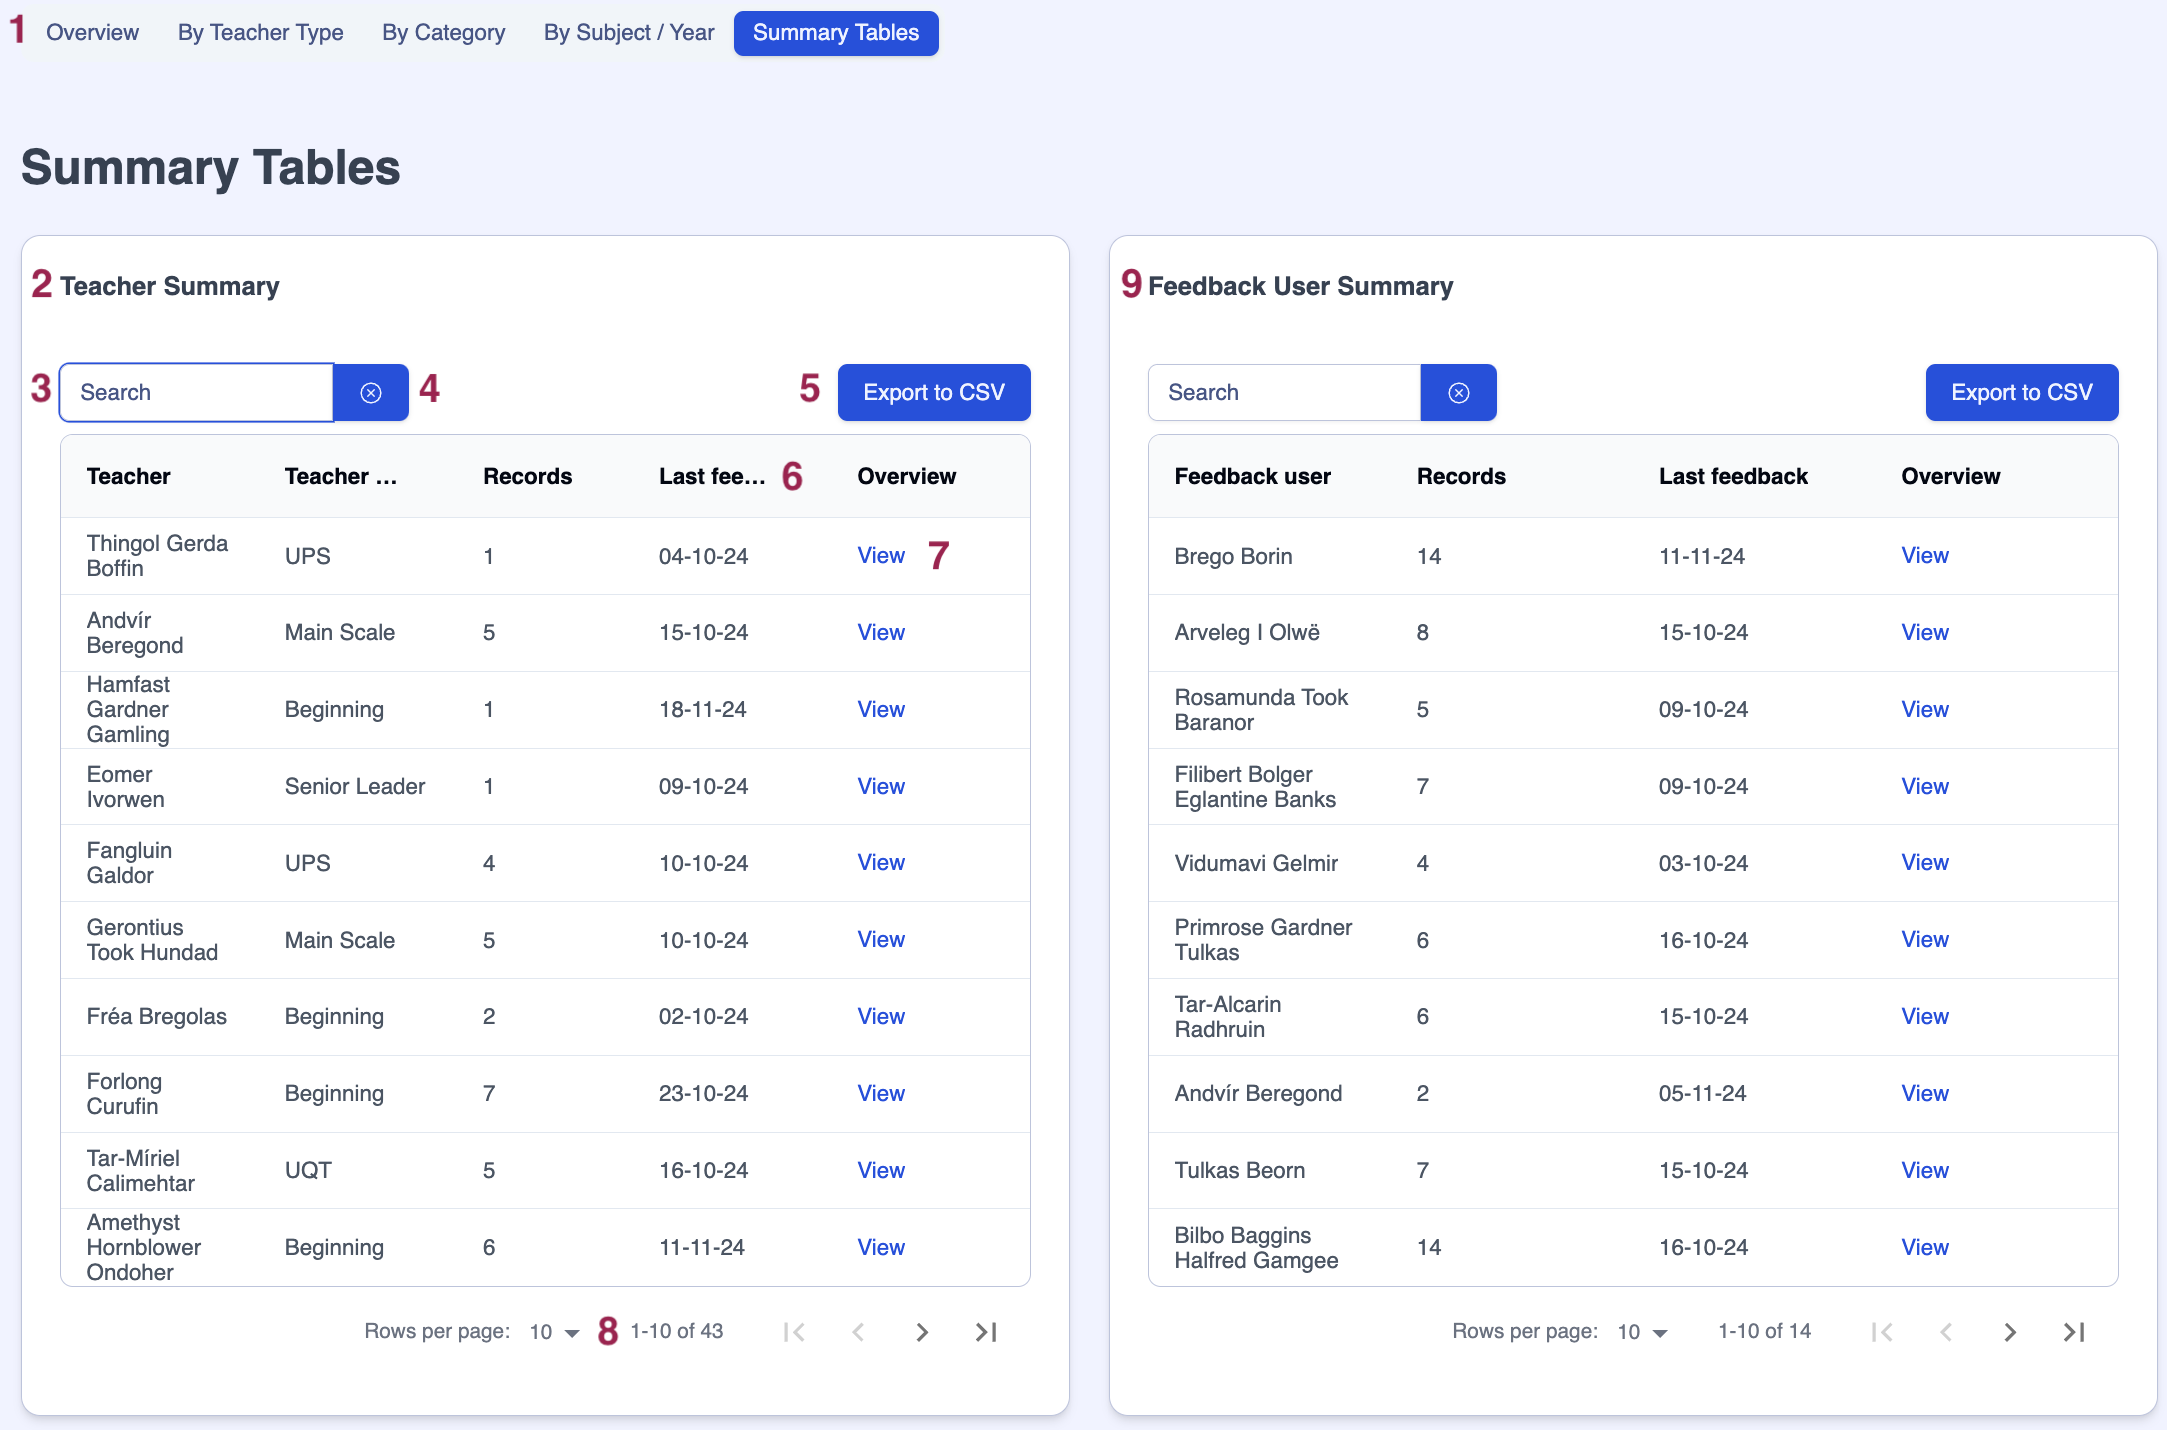View overview for feedback user Andvír Beregond, 05-11-24
2167x1430 pixels.
pyautogui.click(x=1925, y=1094)
